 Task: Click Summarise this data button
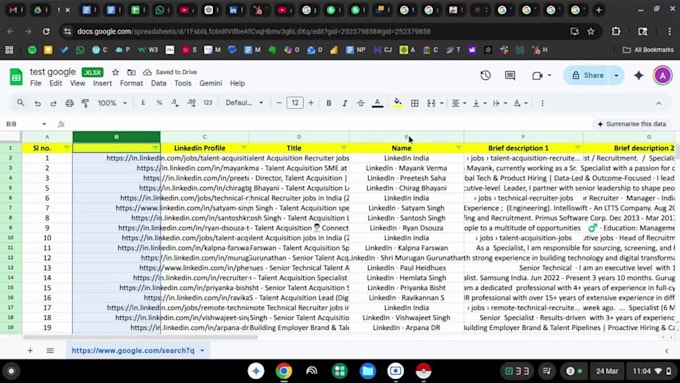pos(631,124)
